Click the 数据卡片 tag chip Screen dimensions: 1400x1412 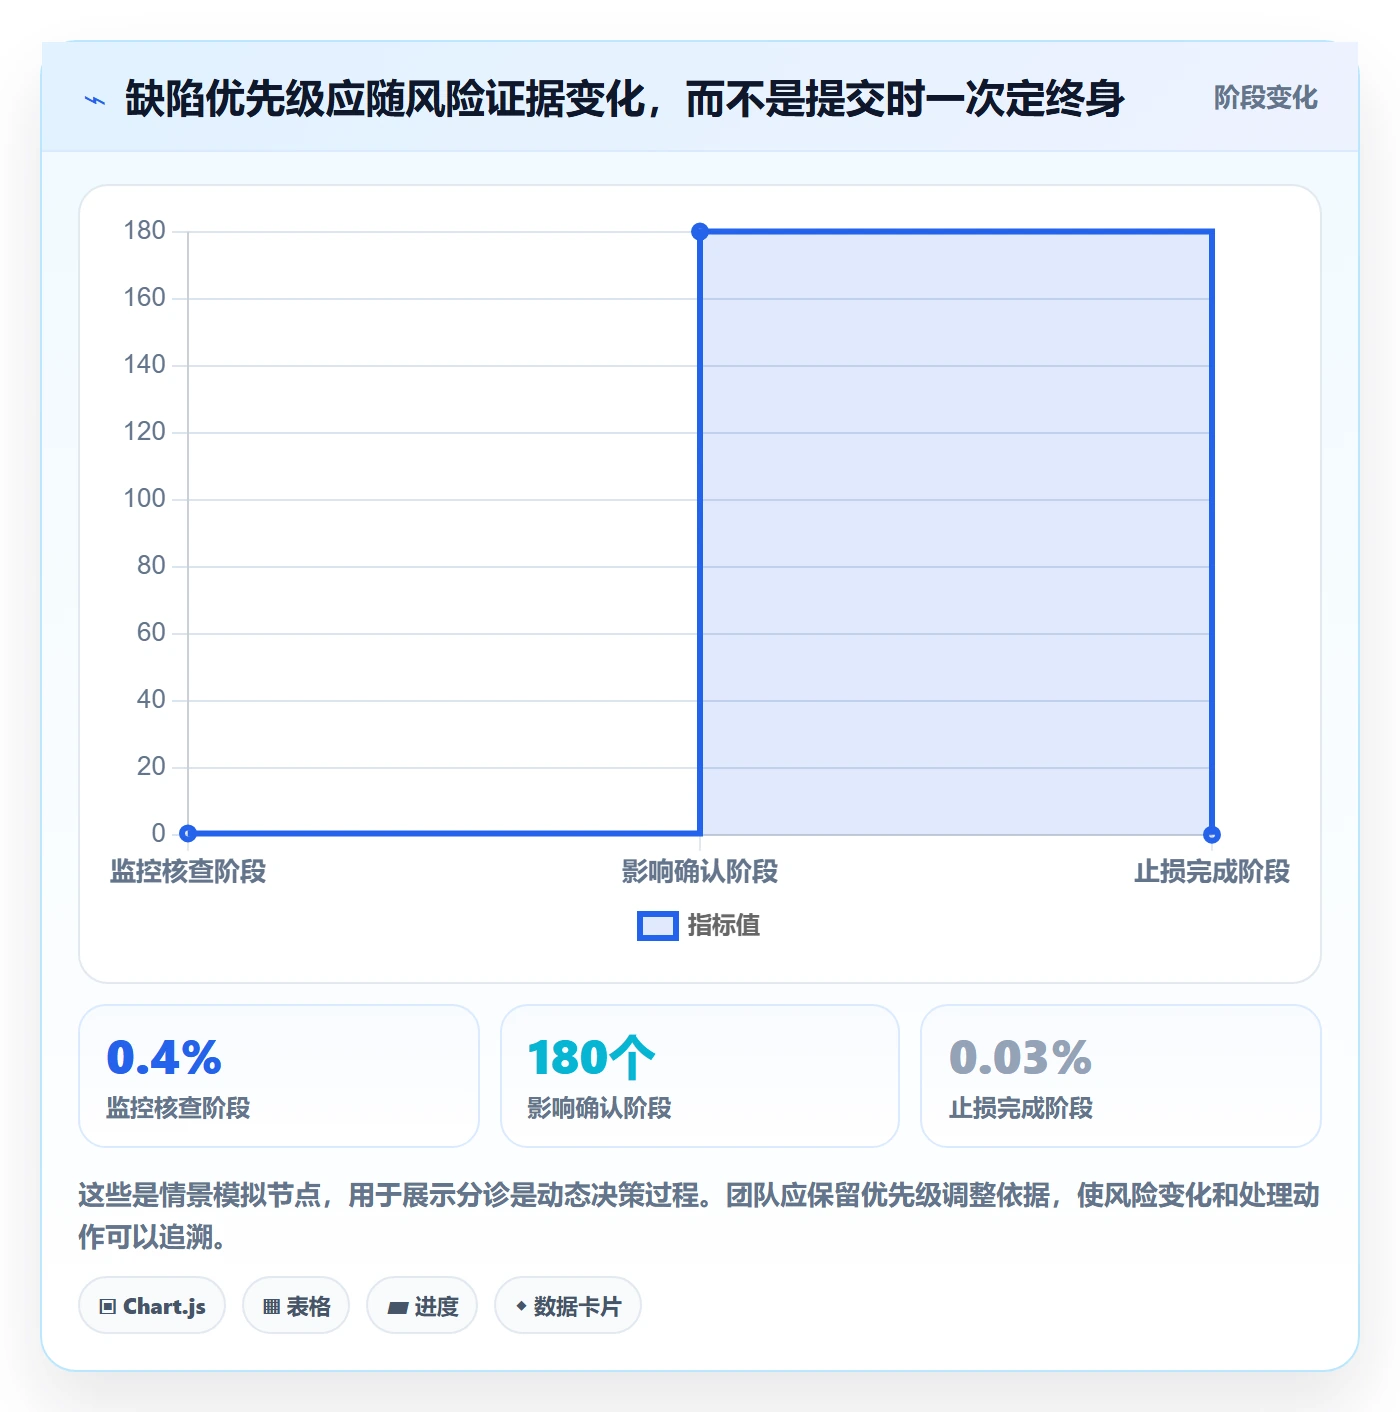568,1306
